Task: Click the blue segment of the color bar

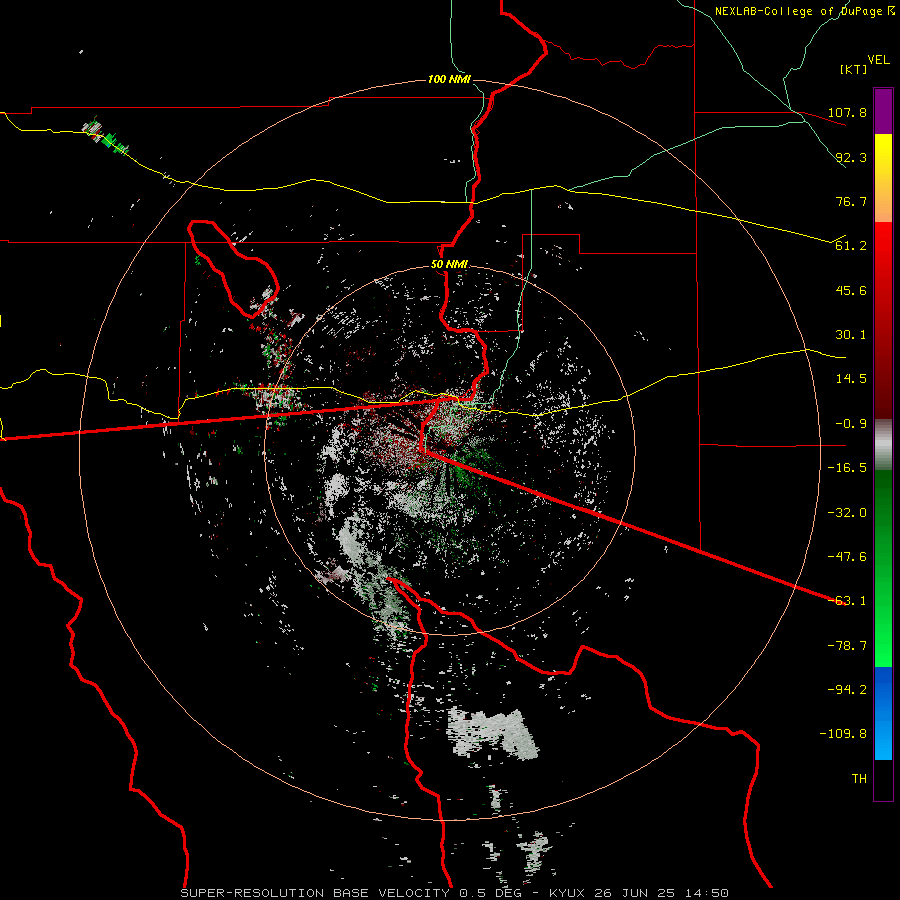Action: coord(883,713)
